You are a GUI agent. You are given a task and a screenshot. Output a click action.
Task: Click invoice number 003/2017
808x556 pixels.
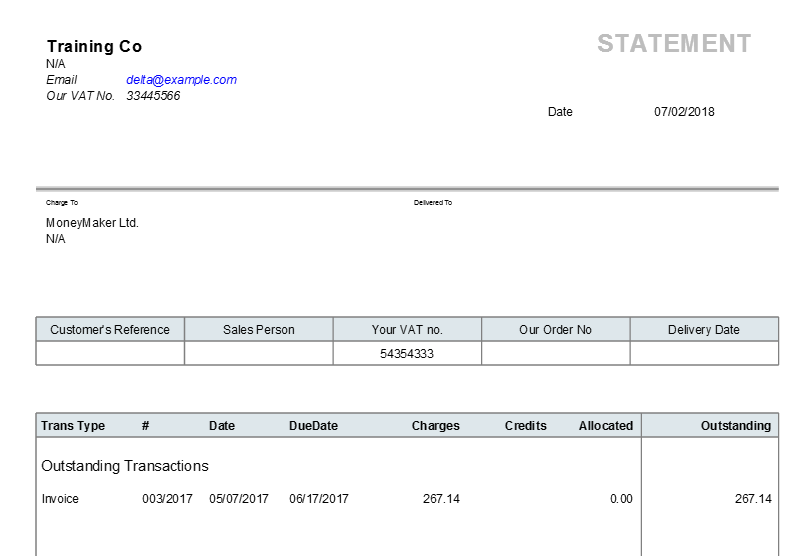(167, 499)
